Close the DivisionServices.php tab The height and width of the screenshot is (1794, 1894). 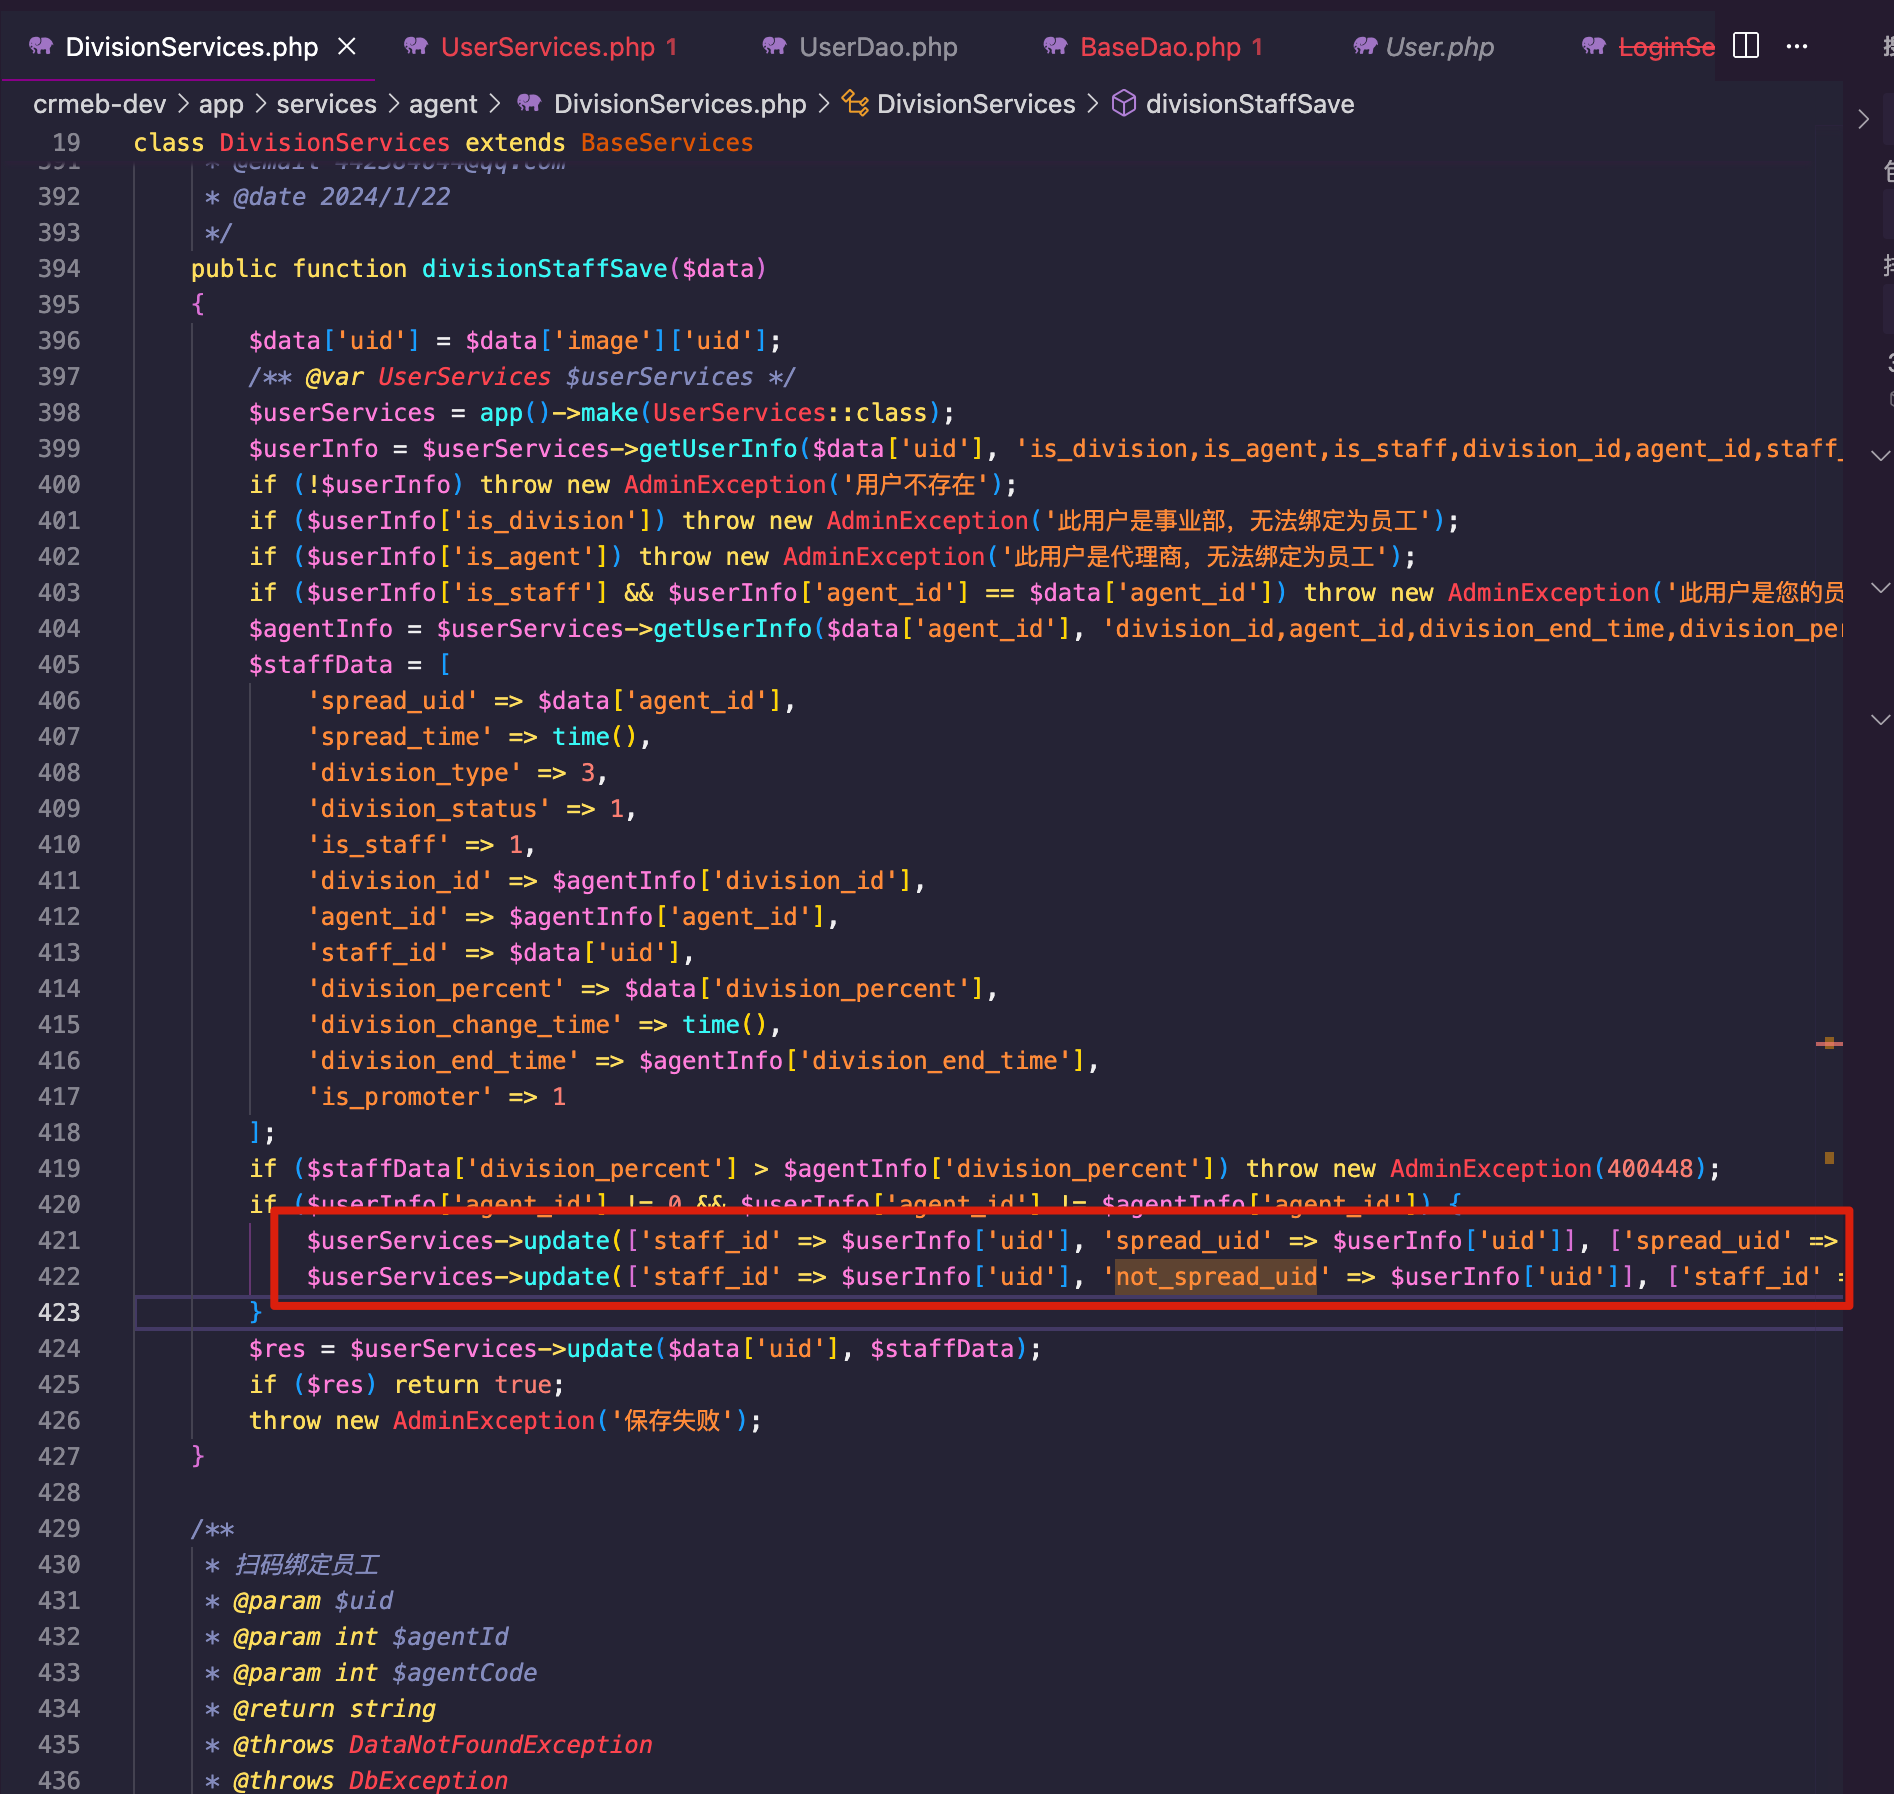(347, 46)
